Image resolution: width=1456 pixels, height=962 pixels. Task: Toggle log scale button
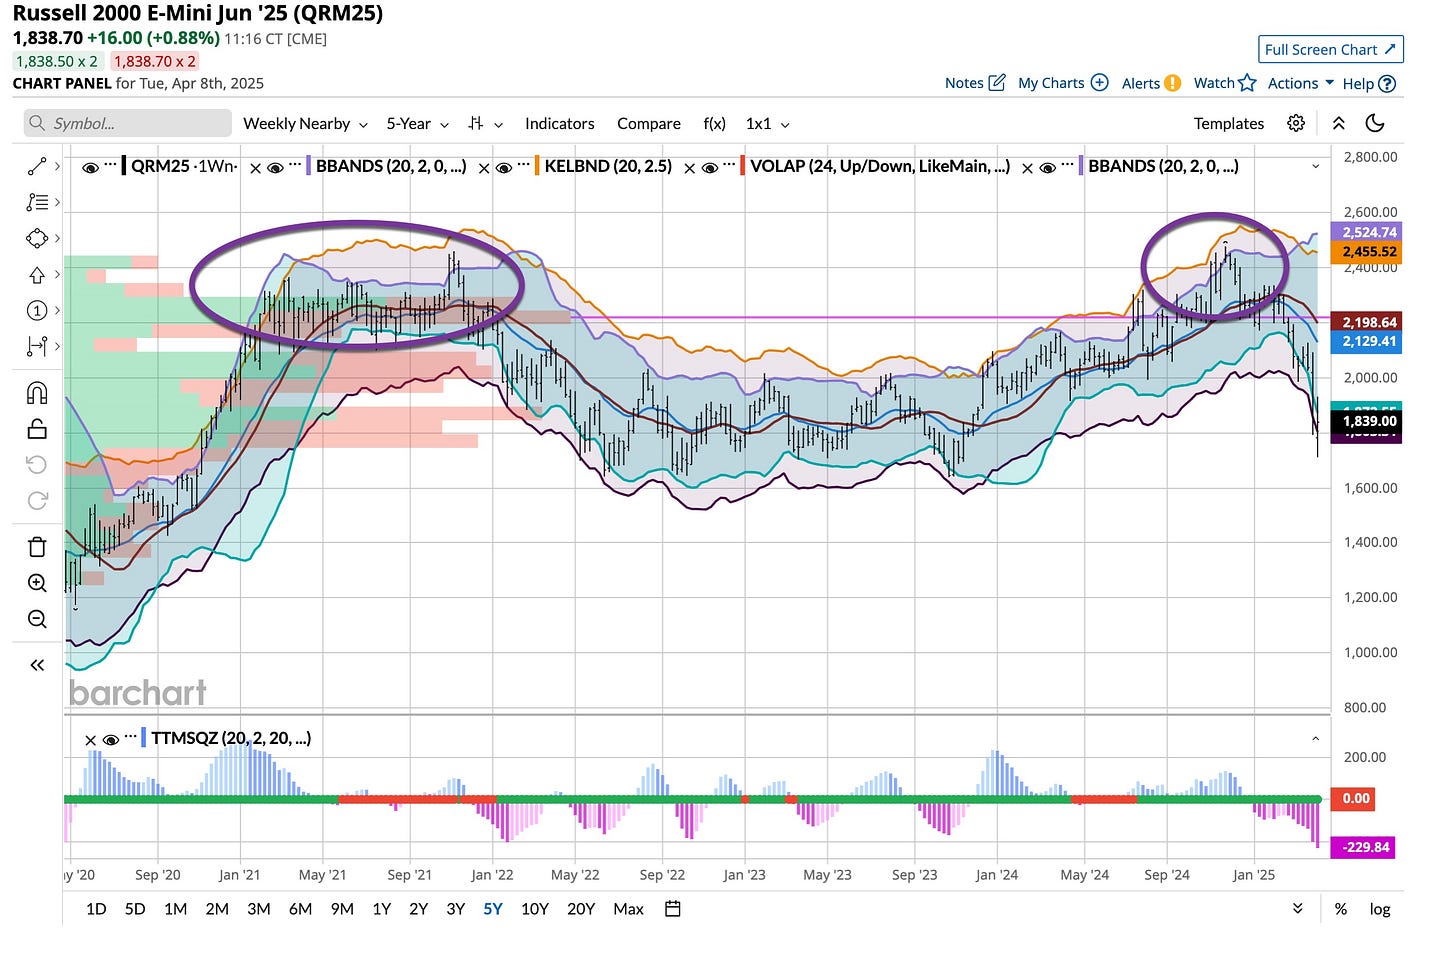(1380, 909)
